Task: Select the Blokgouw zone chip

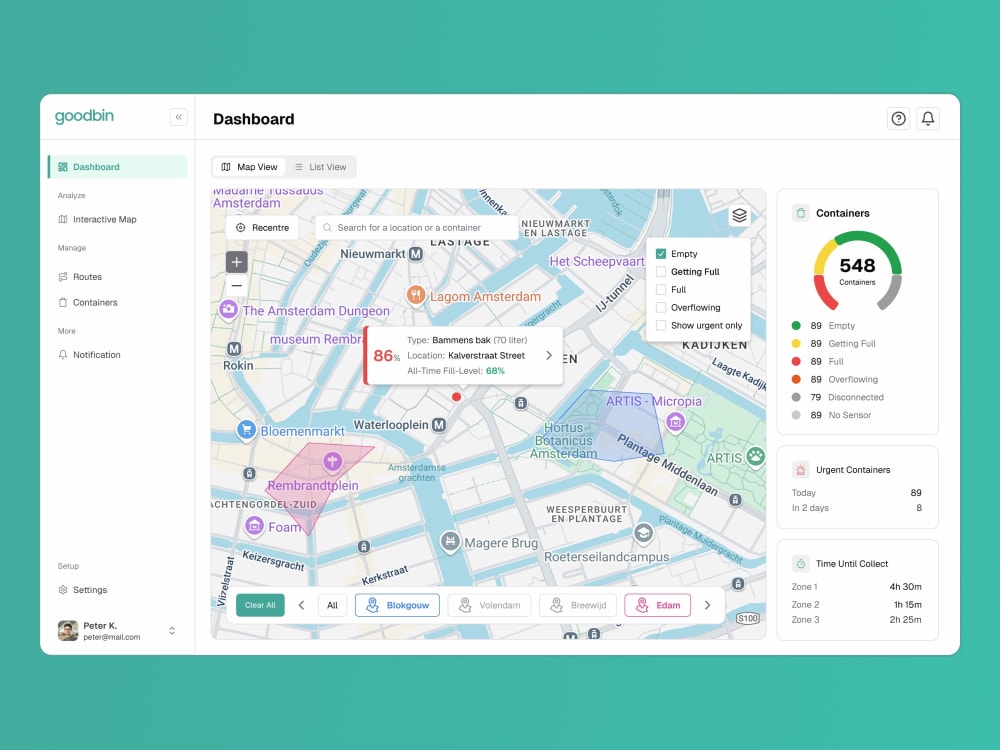Action: [397, 605]
